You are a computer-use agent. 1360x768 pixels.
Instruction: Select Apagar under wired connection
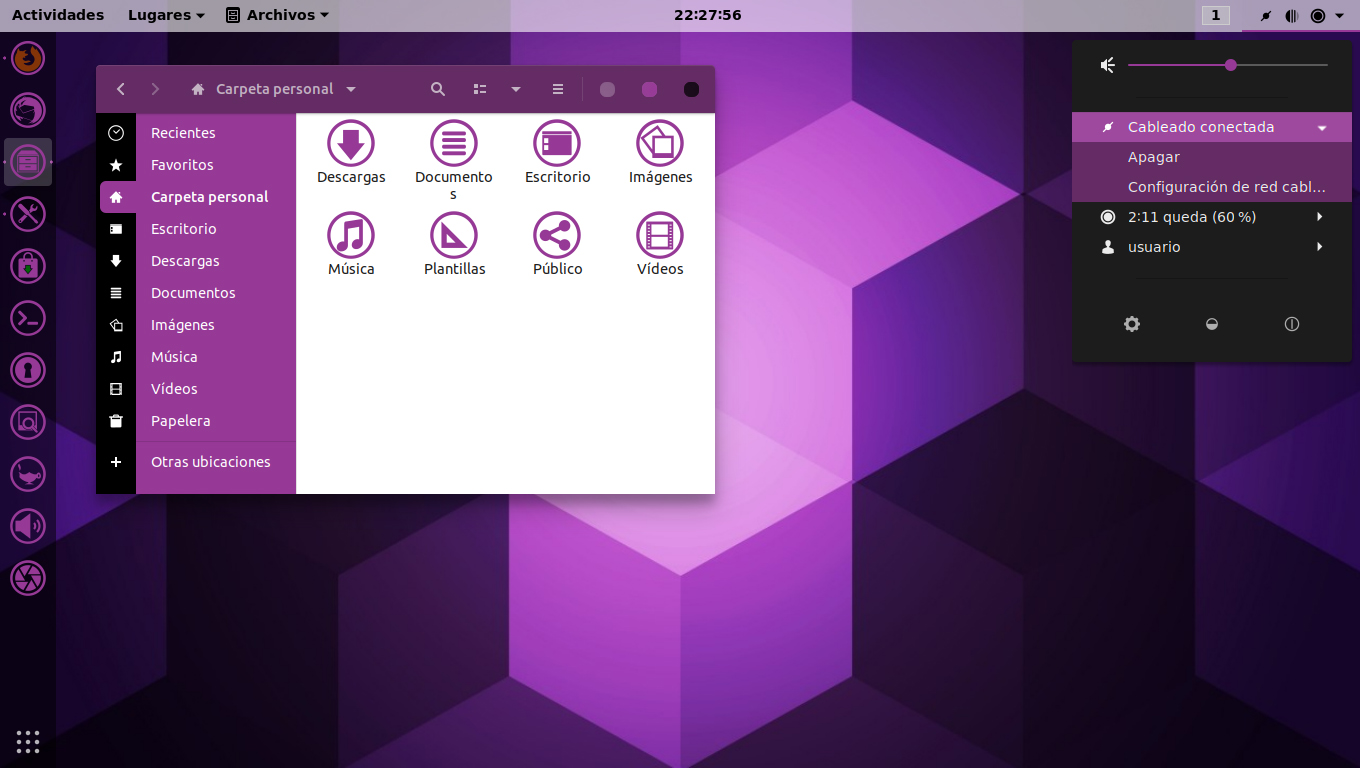[1212, 157]
